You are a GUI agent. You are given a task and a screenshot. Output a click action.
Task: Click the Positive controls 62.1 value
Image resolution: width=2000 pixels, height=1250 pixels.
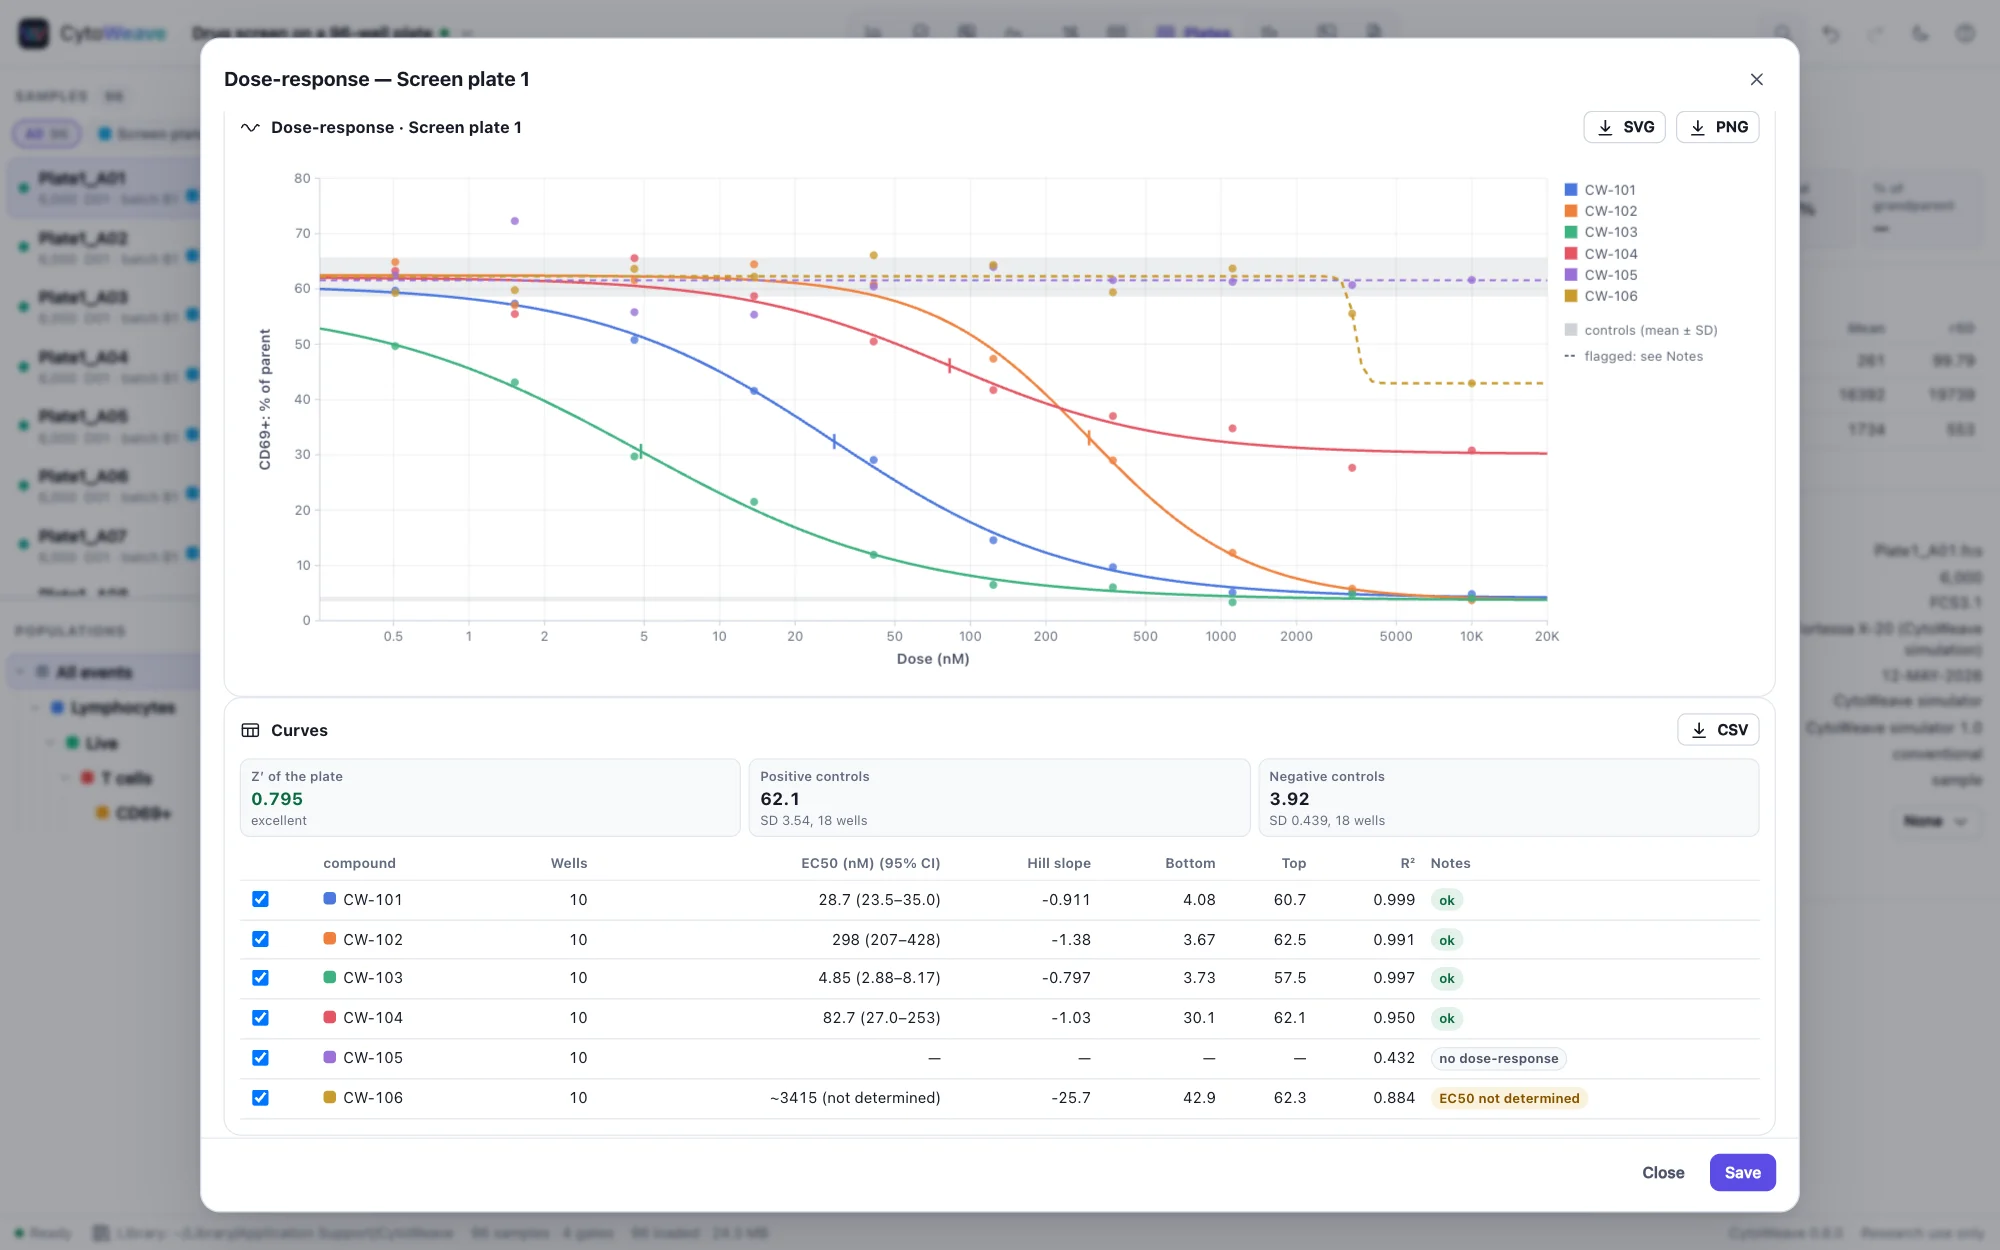point(780,799)
